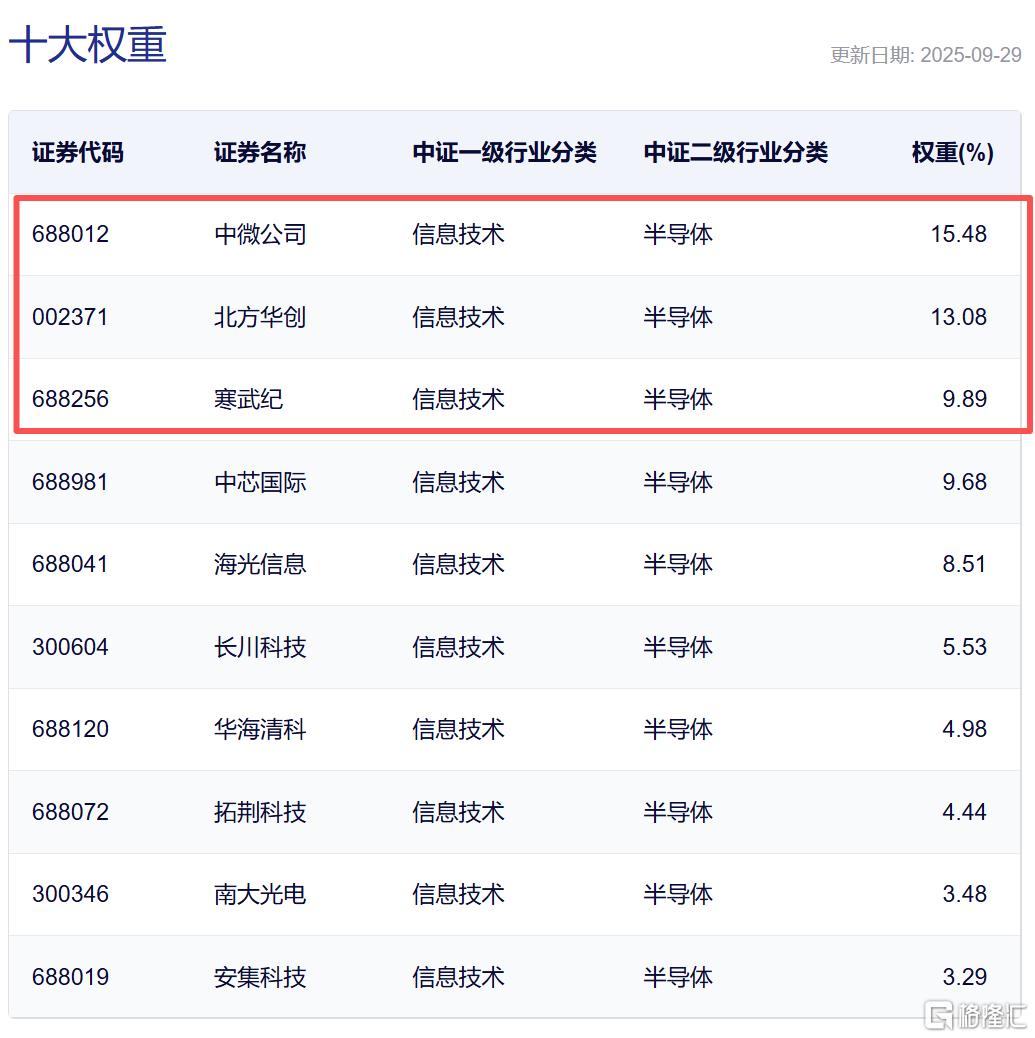Click the 中证一级行业分类 column header

[x=504, y=152]
